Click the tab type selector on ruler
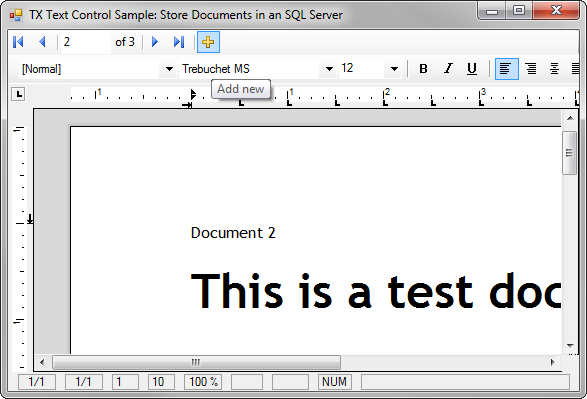The height and width of the screenshot is (399, 587). [18, 94]
